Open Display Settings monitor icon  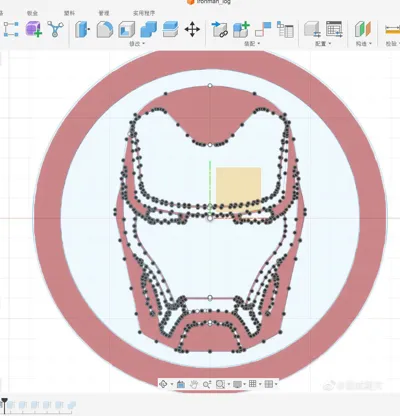pyautogui.click(x=237, y=384)
